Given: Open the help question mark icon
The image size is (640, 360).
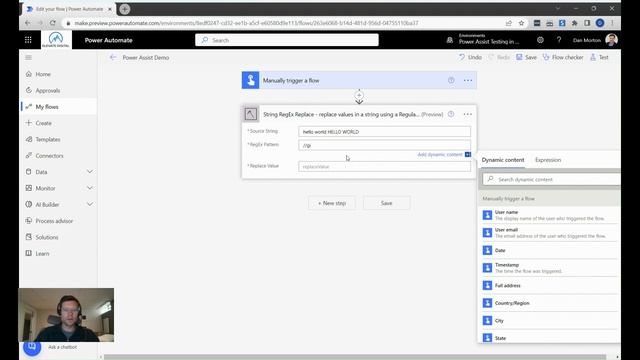Looking at the screenshot, I should 559,40.
